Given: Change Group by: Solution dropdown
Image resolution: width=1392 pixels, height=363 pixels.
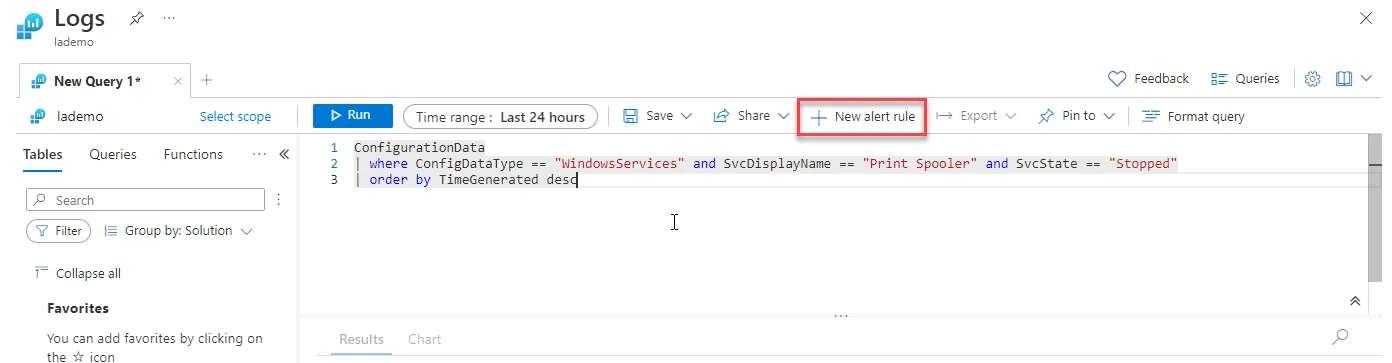Looking at the screenshot, I should point(178,231).
